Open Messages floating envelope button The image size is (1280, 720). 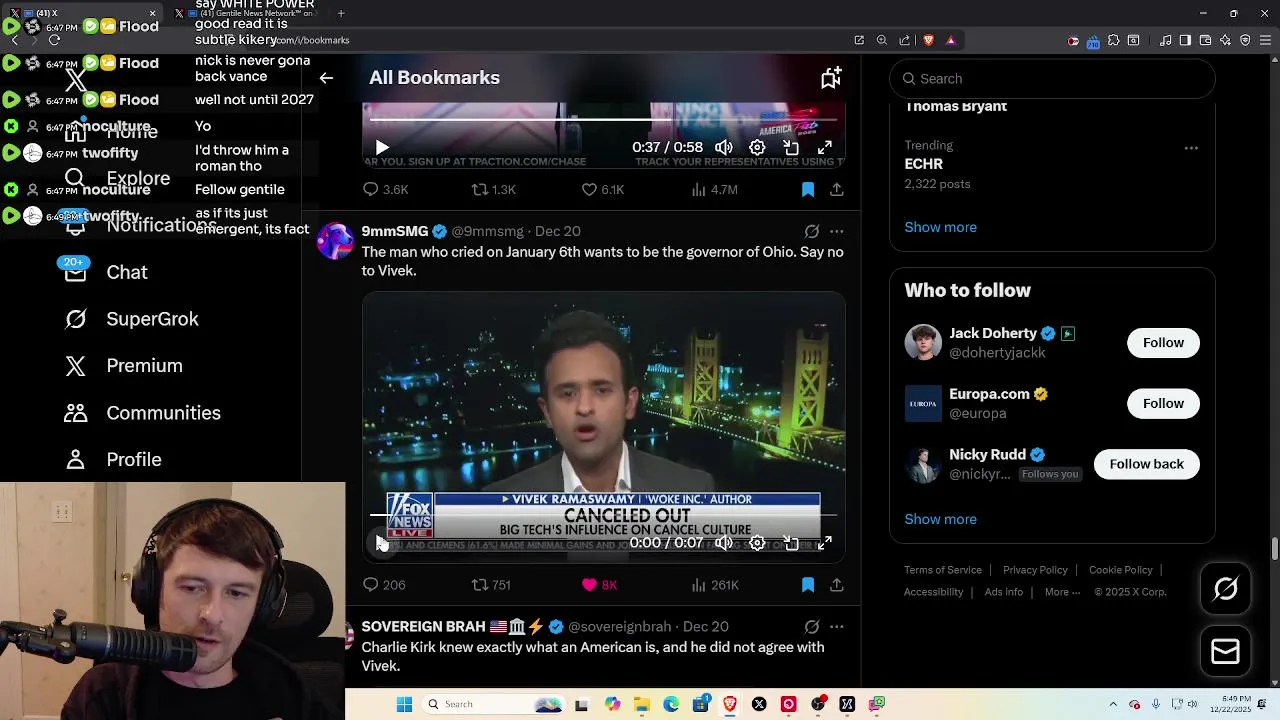click(x=1225, y=652)
